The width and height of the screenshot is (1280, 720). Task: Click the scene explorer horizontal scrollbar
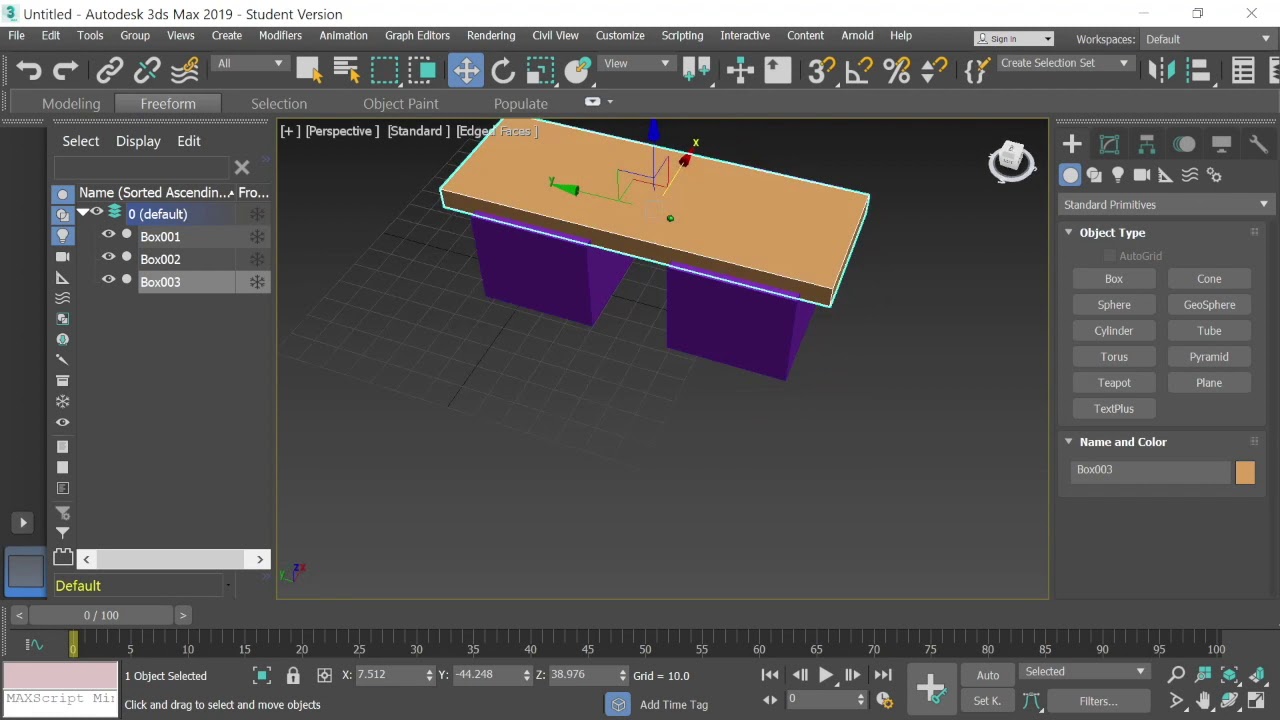(173, 559)
